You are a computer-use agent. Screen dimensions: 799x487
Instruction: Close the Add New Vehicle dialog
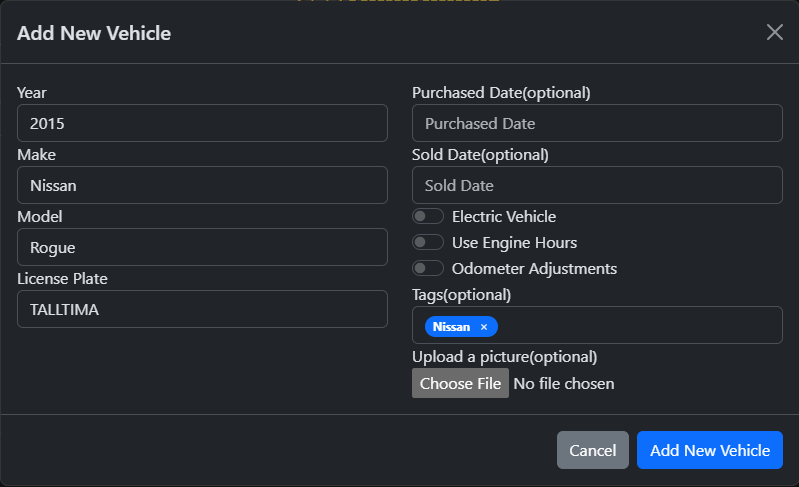coord(775,32)
